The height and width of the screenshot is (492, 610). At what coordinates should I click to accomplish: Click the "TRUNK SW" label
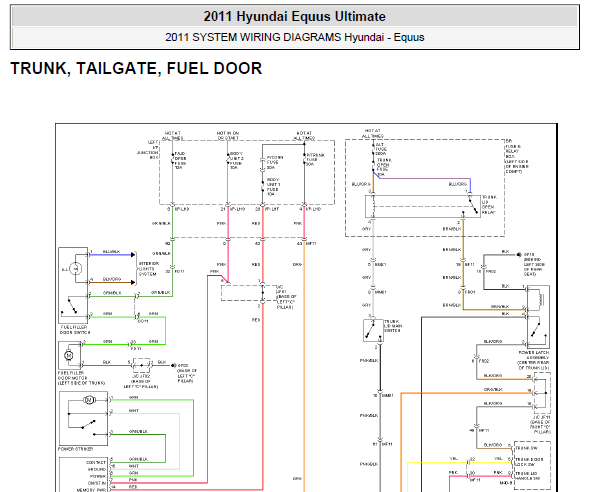click(x=526, y=448)
